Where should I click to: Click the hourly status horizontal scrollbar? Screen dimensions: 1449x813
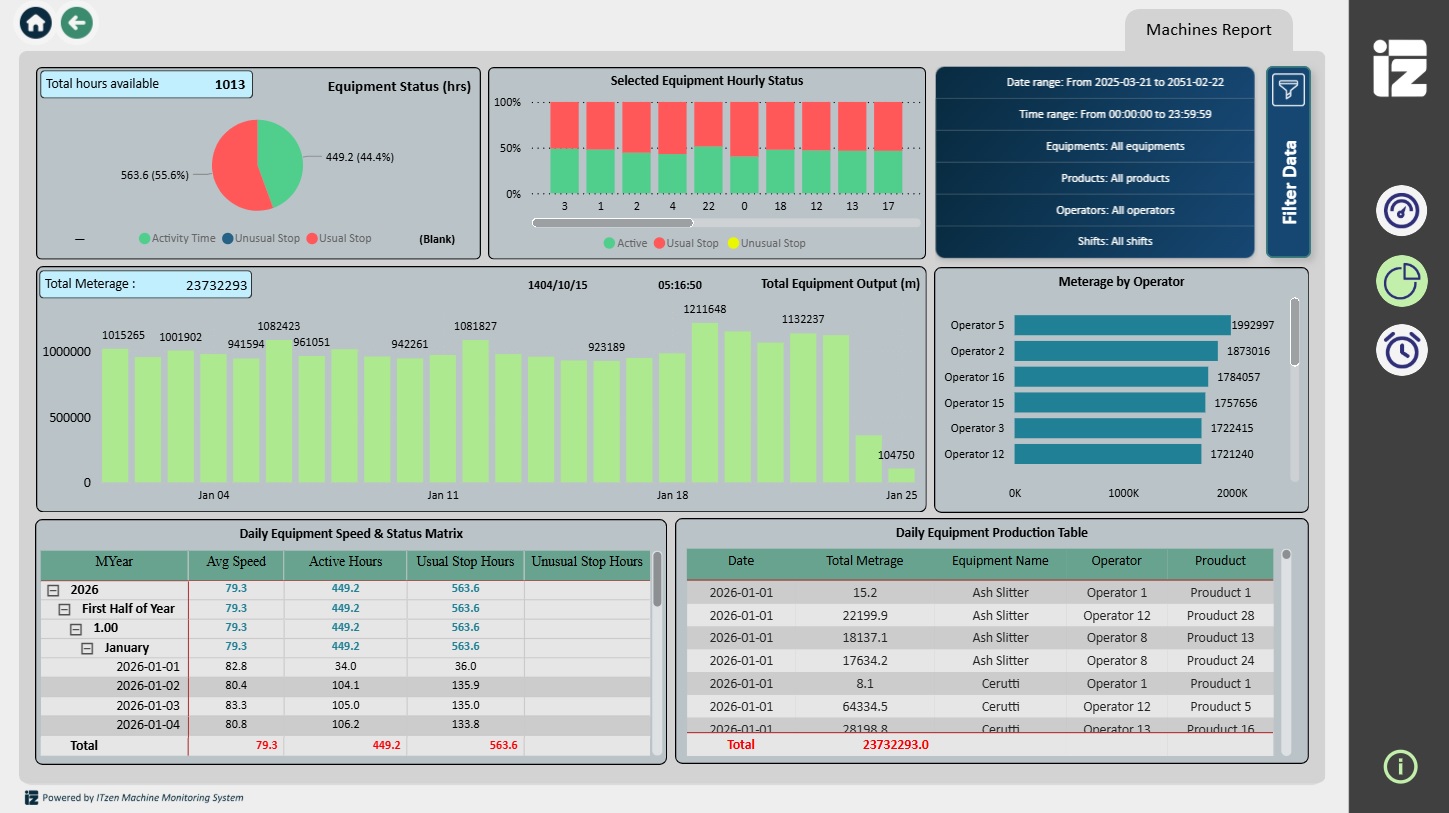tap(612, 223)
